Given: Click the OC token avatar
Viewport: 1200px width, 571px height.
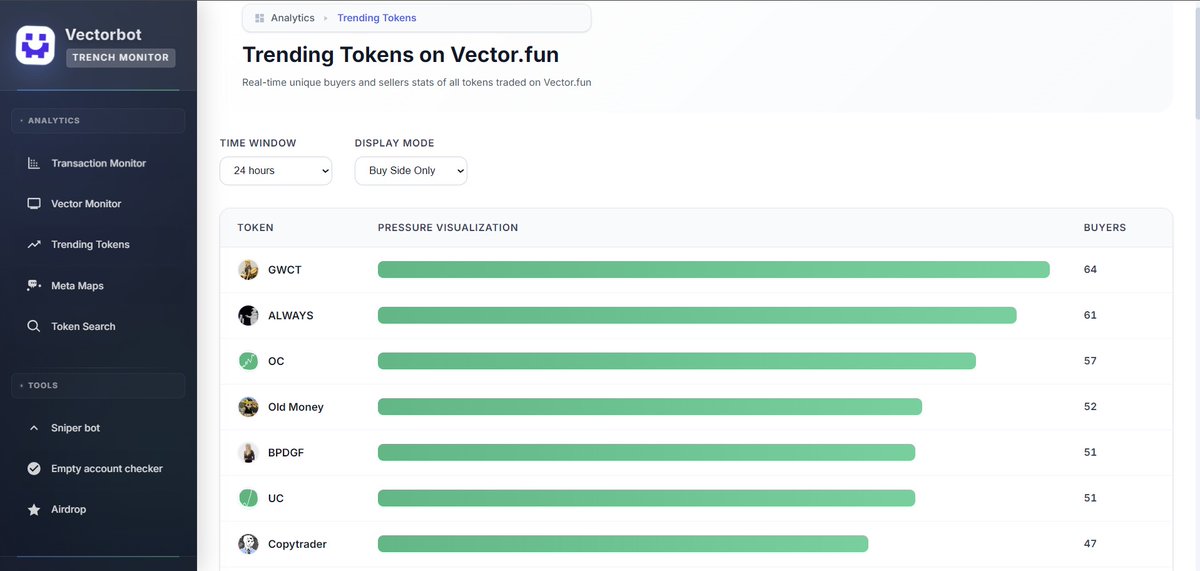Looking at the screenshot, I should coord(248,361).
